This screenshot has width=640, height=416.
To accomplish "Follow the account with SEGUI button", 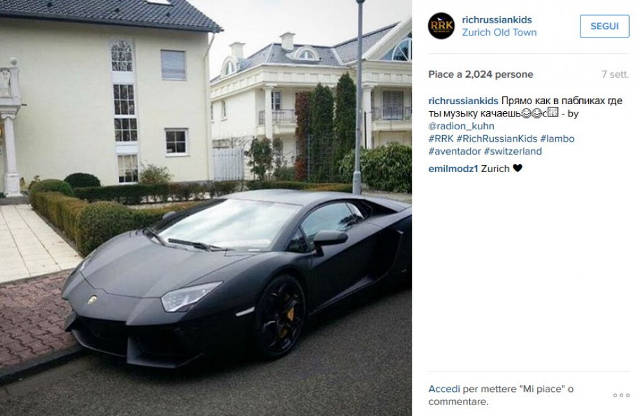I will (604, 26).
